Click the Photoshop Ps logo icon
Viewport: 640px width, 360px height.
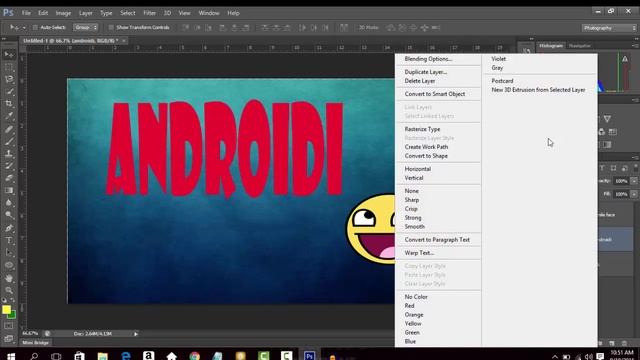click(x=8, y=13)
